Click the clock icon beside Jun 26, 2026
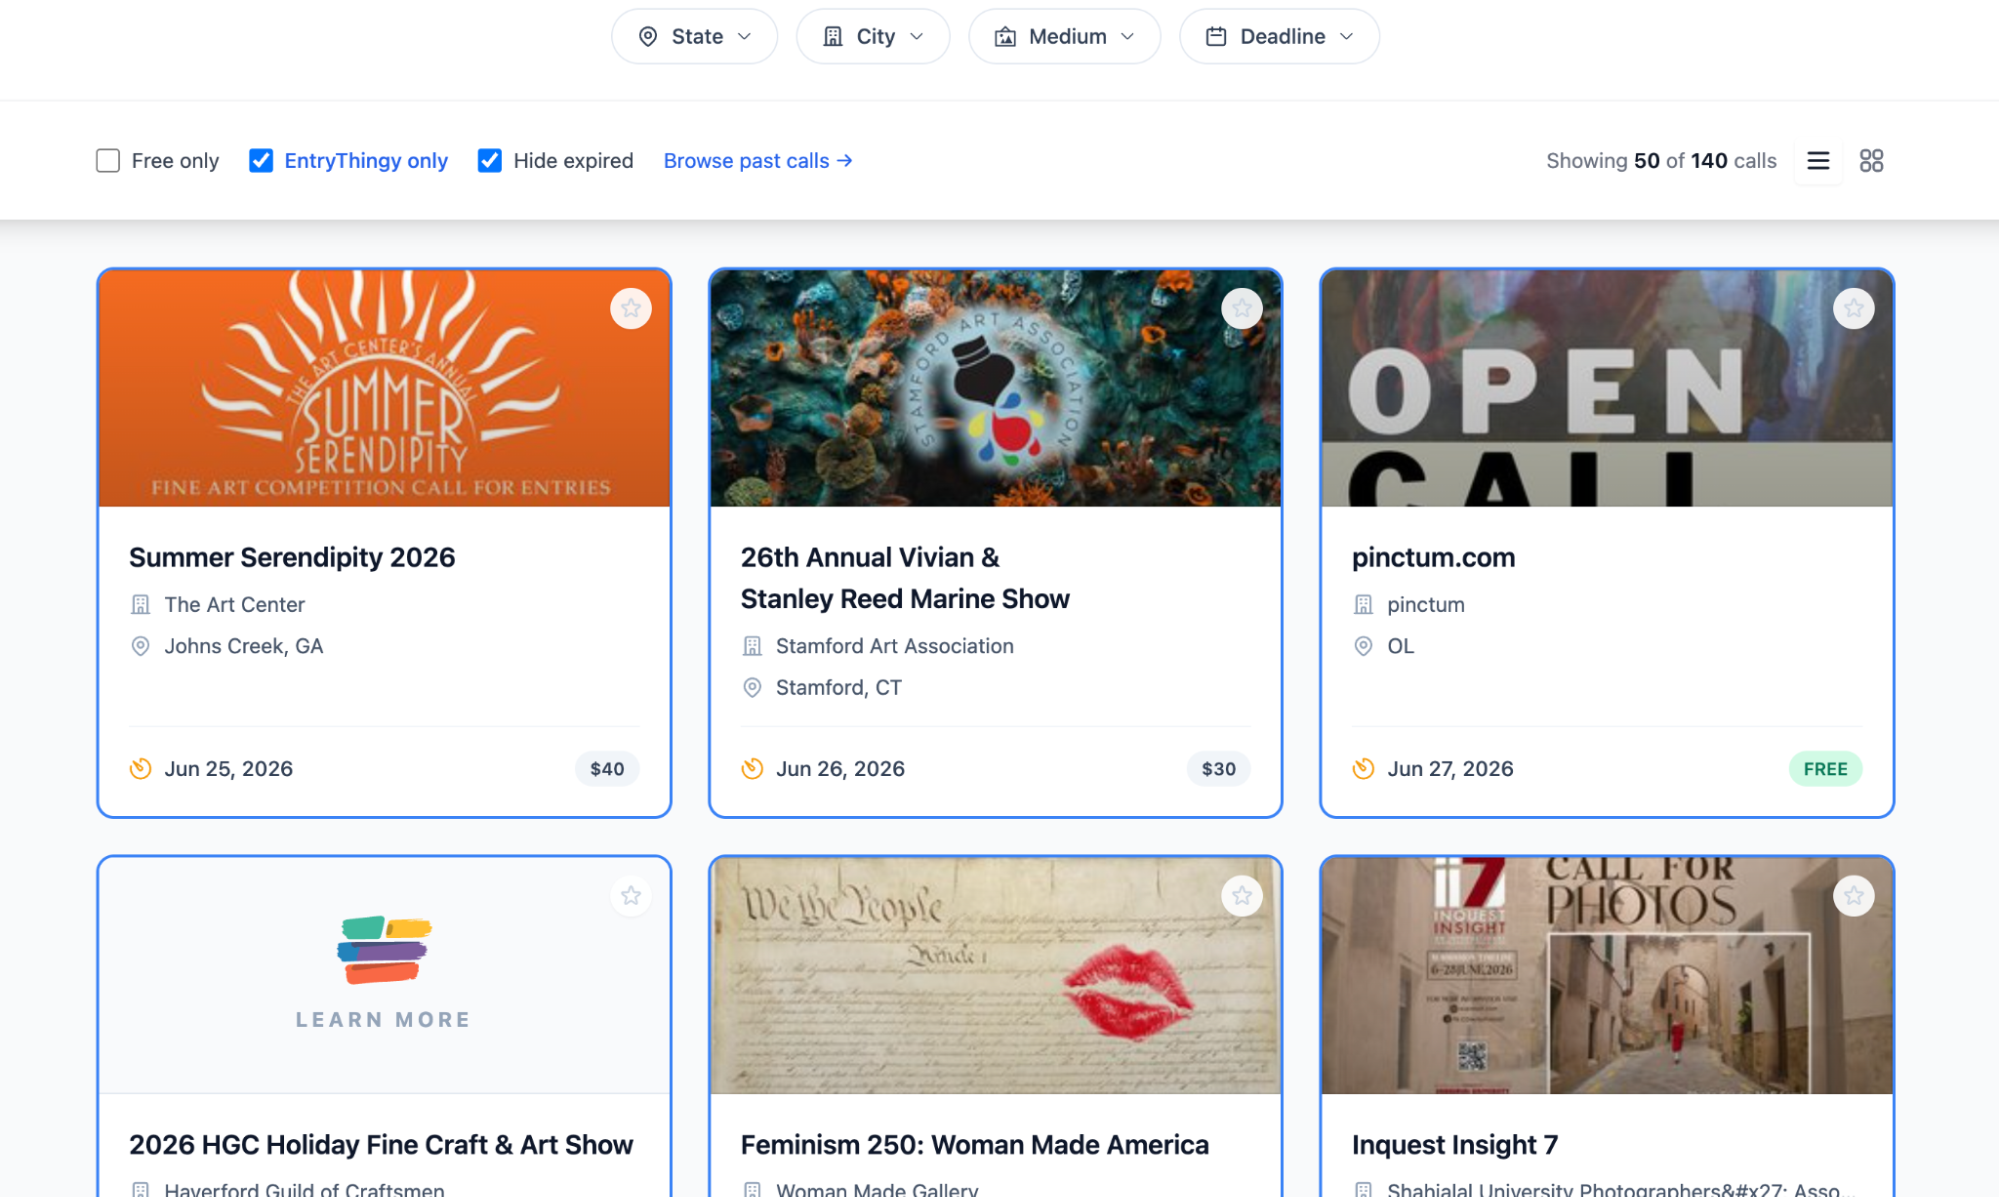The height and width of the screenshot is (1197, 1999). tap(752, 768)
